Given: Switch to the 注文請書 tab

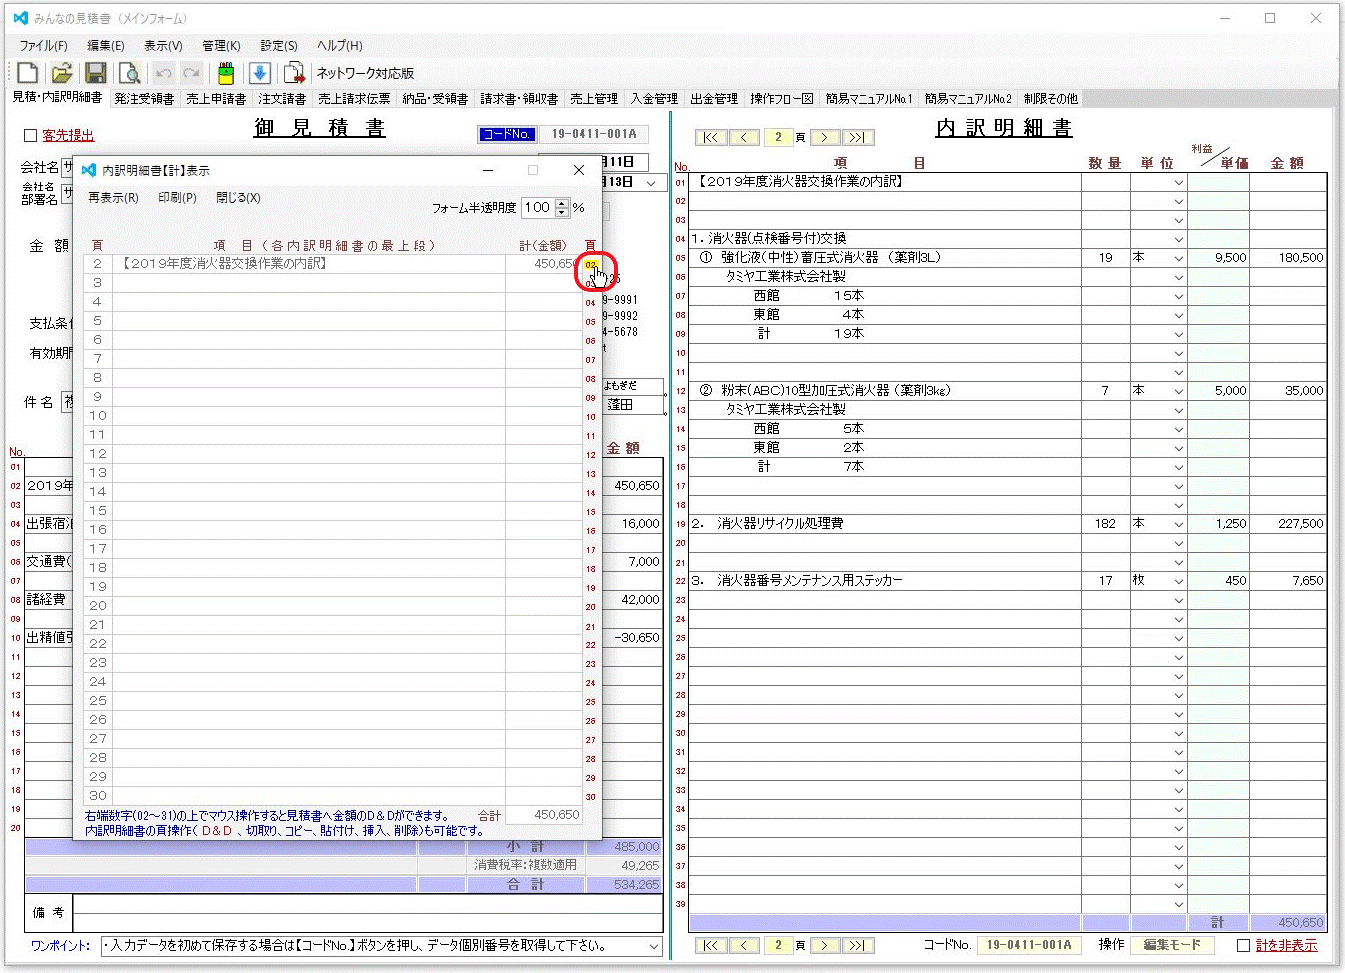Looking at the screenshot, I should point(282,99).
